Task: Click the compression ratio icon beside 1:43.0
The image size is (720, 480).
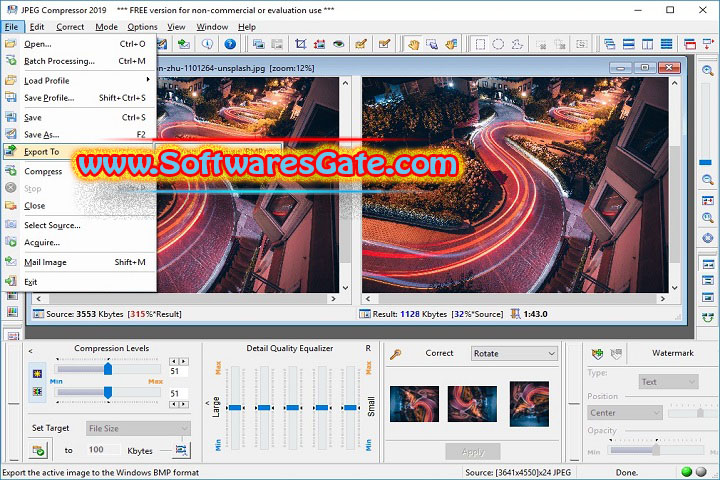Action: coord(515,314)
